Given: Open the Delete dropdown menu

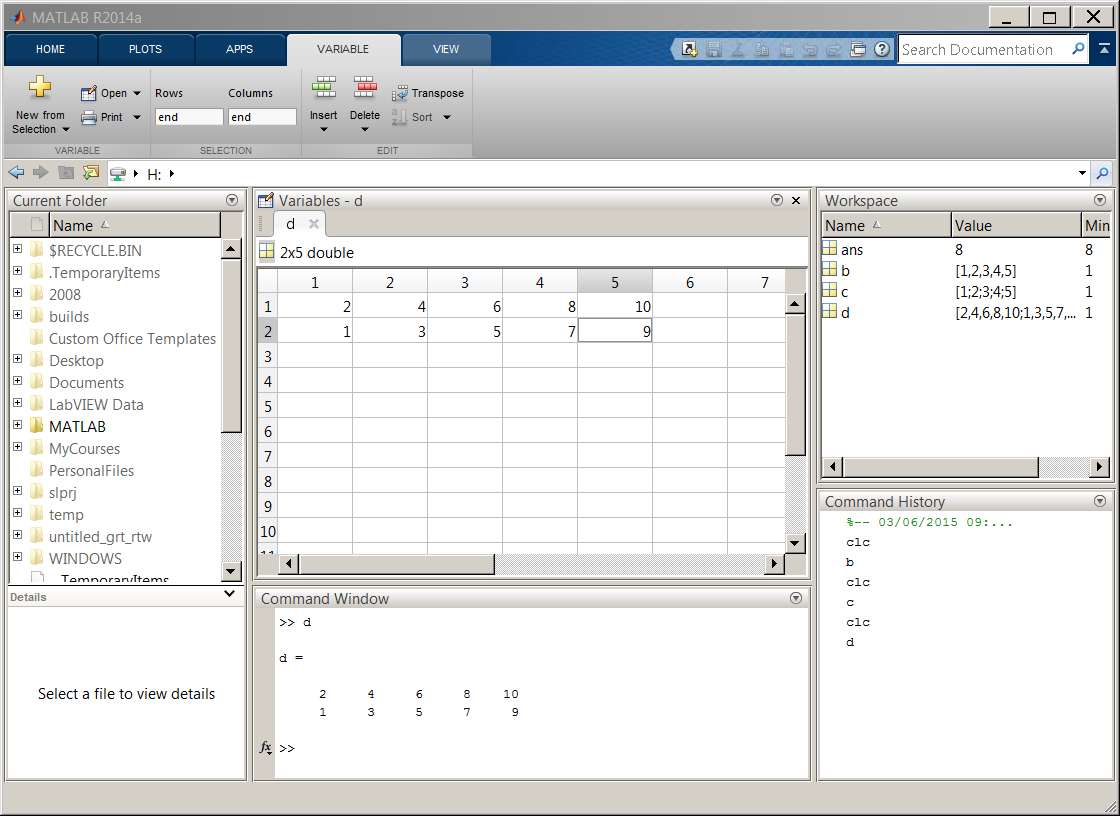Looking at the screenshot, I should (x=364, y=129).
